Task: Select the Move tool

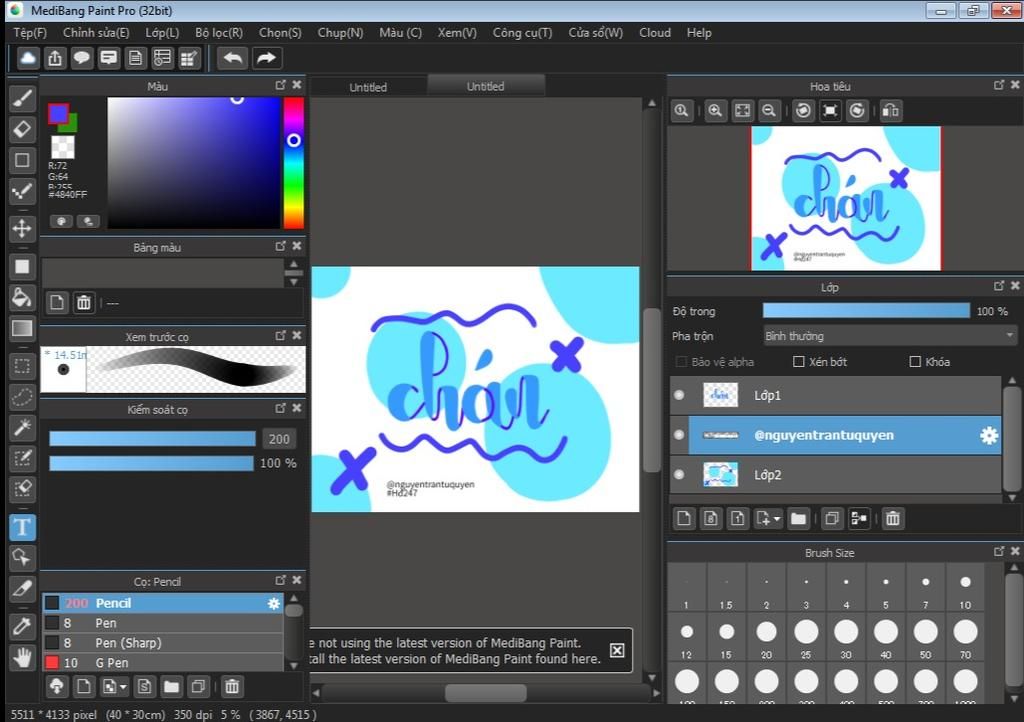Action: tap(22, 228)
